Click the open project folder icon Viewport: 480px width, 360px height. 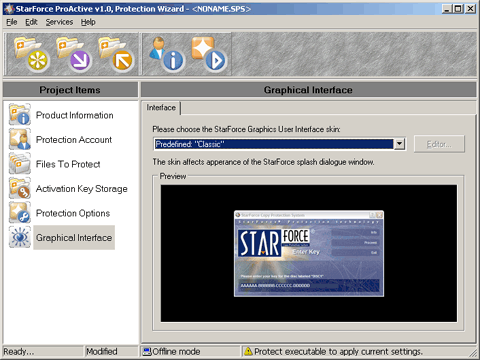click(73, 54)
